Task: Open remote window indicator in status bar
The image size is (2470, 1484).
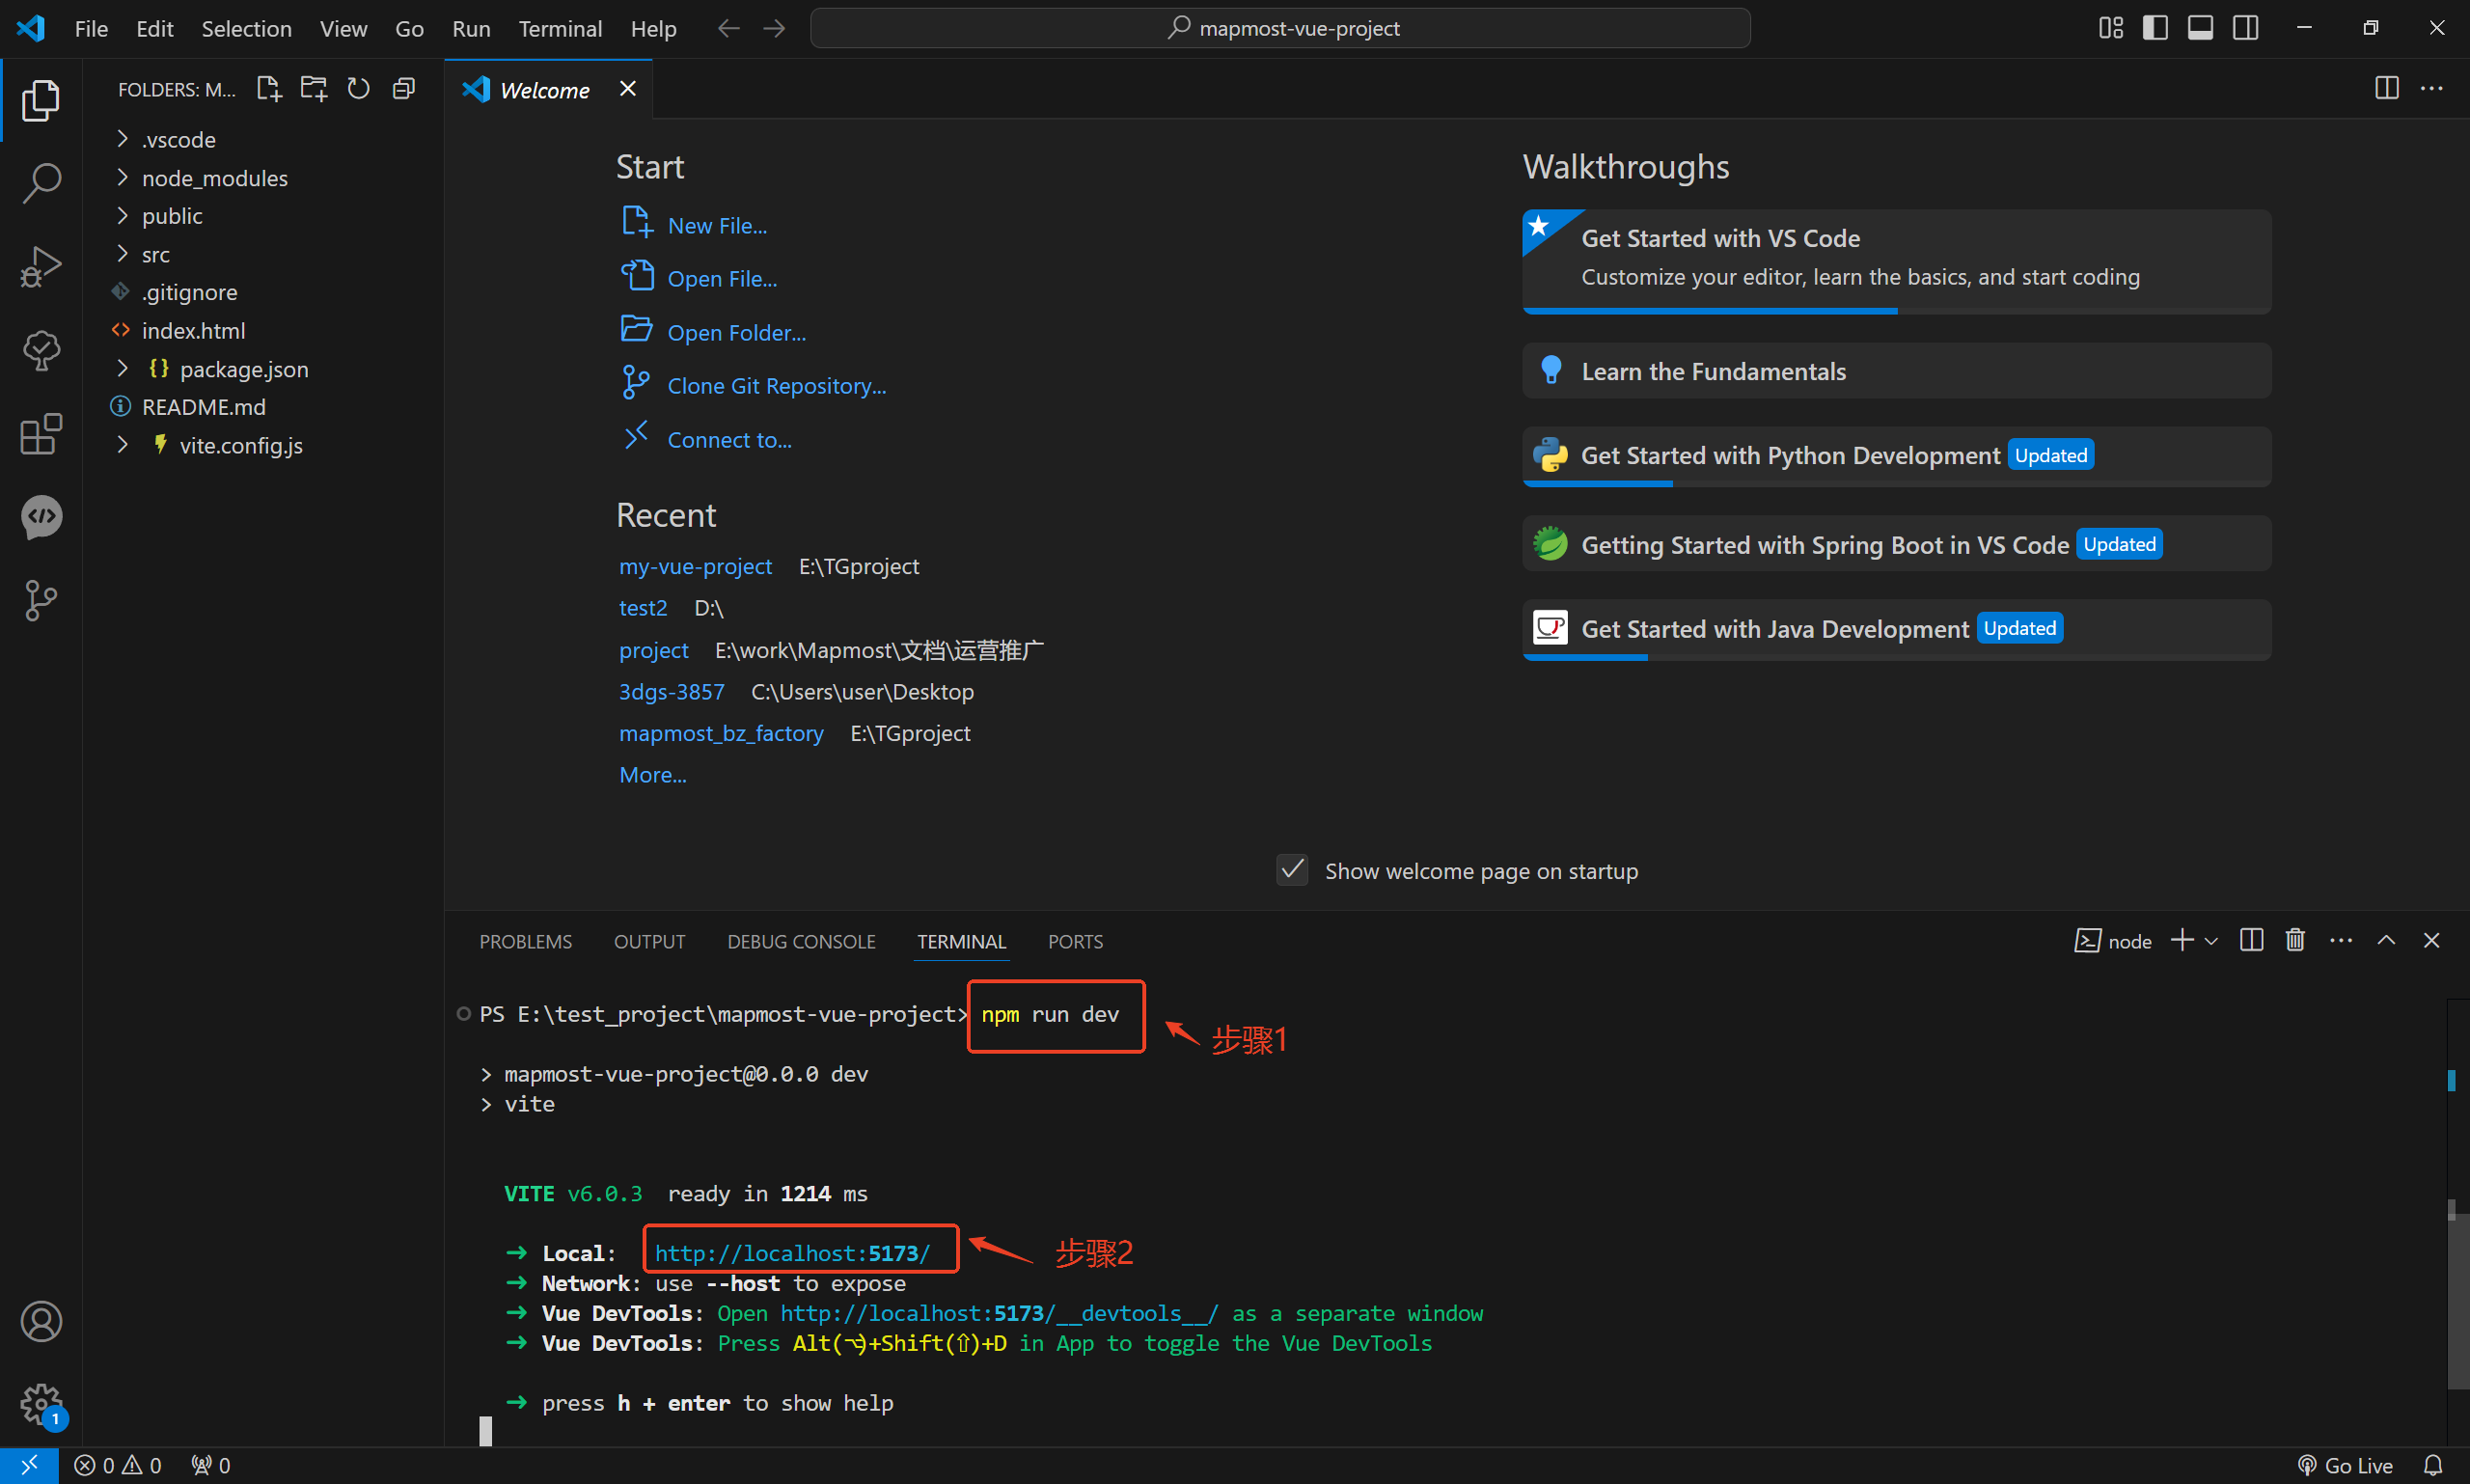Action: 29,1465
